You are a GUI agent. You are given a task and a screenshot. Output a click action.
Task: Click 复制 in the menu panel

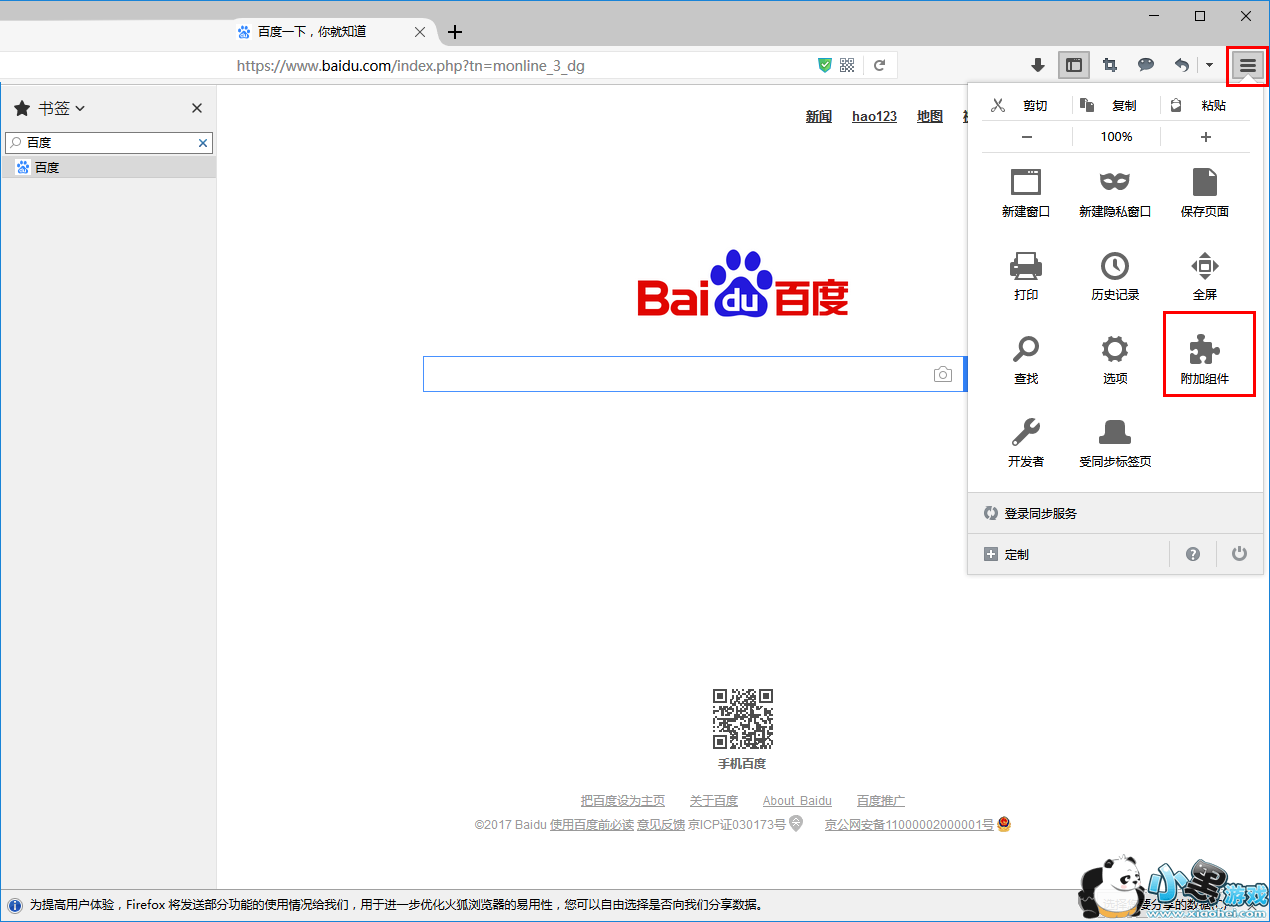point(1109,105)
